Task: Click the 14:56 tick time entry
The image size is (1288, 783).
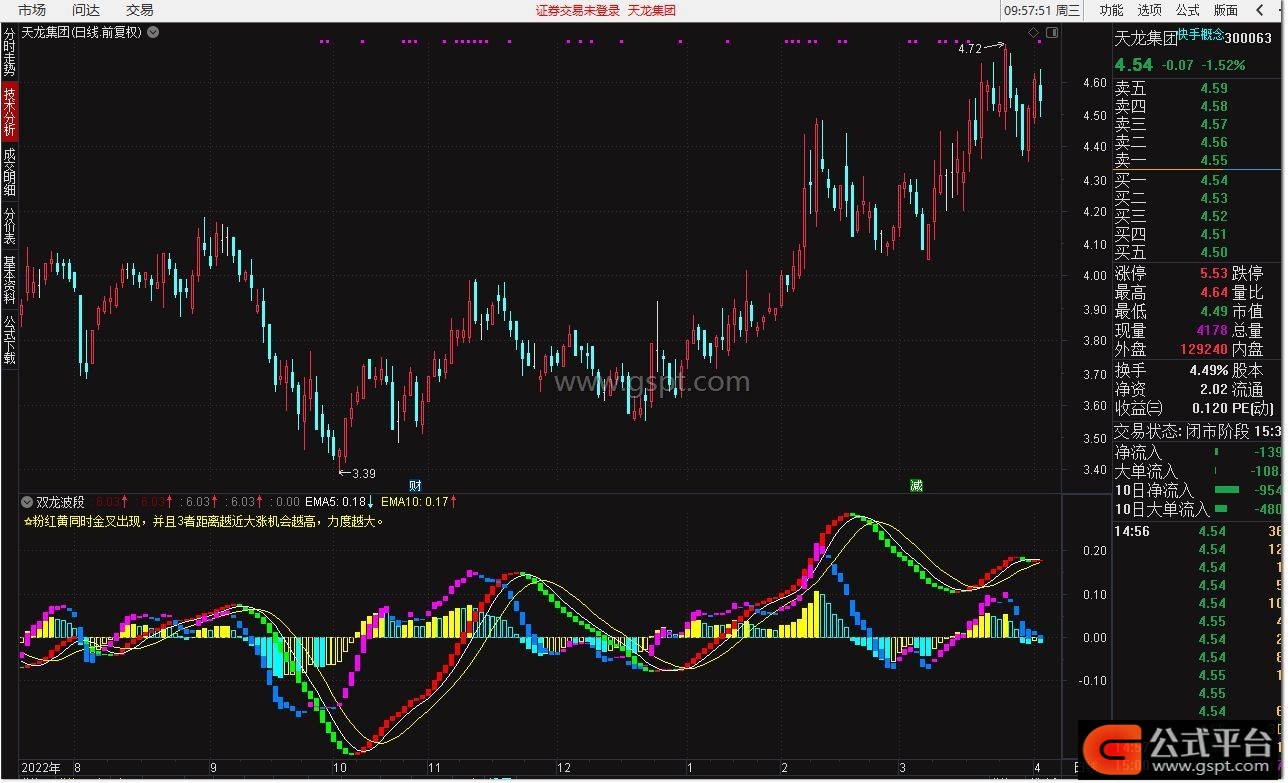Action: tap(1133, 531)
